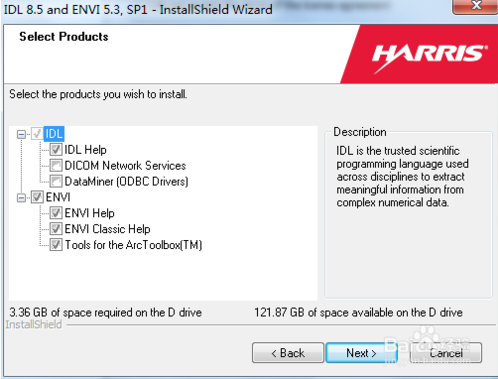Collapse the ENVI tree node
The height and width of the screenshot is (379, 498).
(21, 198)
